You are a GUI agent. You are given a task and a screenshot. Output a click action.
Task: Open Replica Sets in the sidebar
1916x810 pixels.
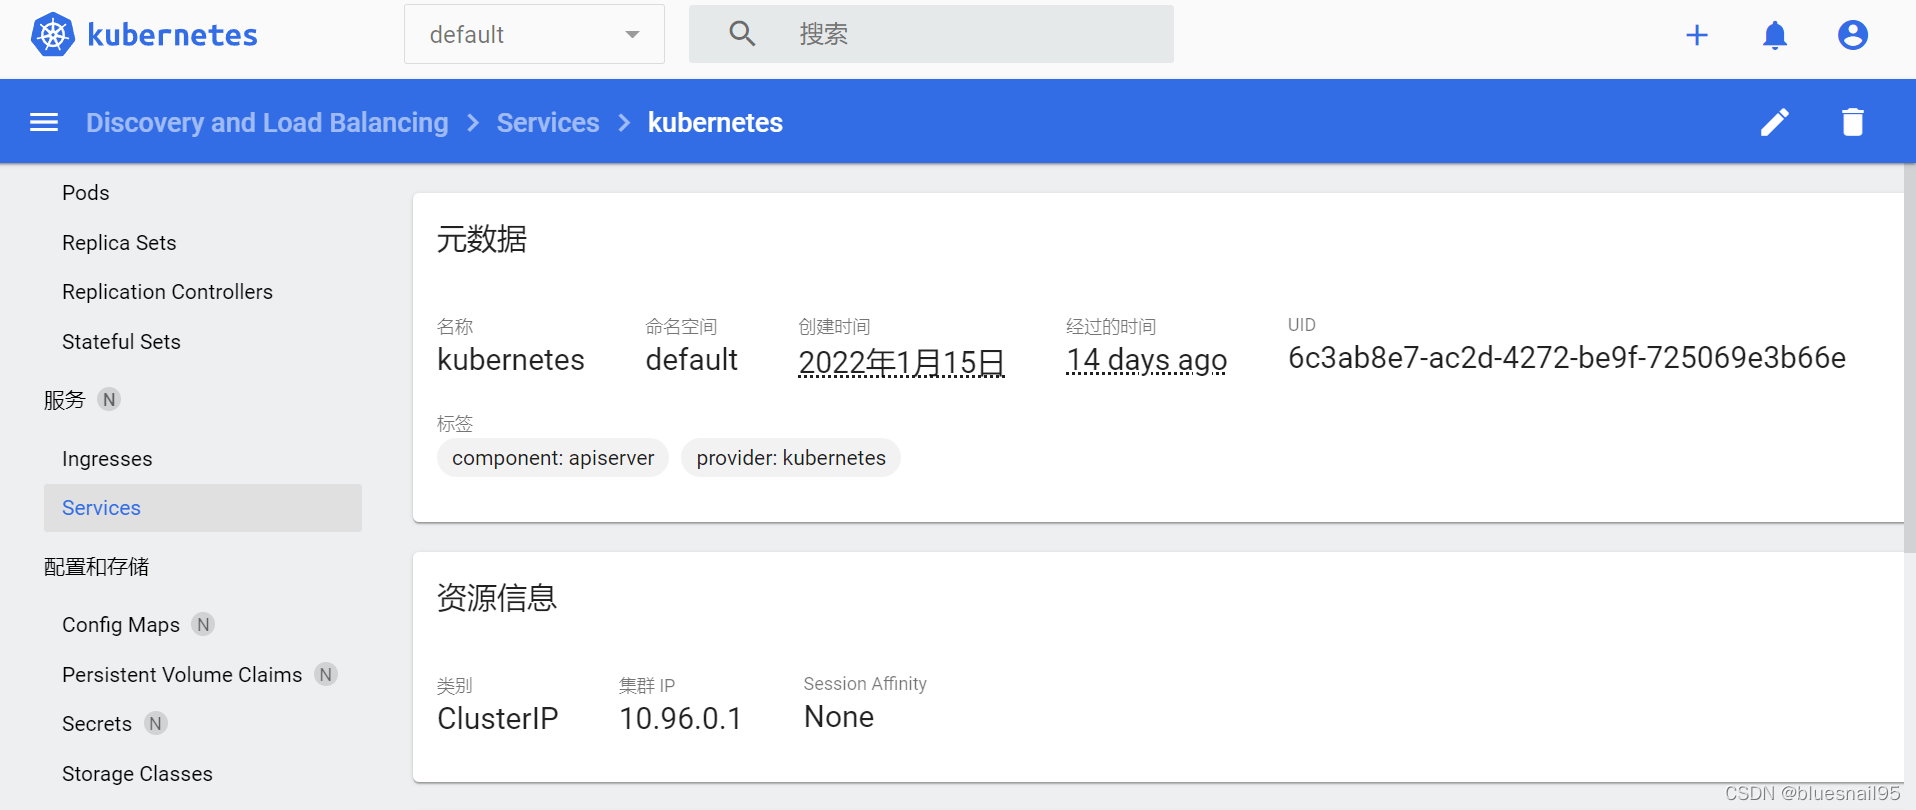[119, 243]
